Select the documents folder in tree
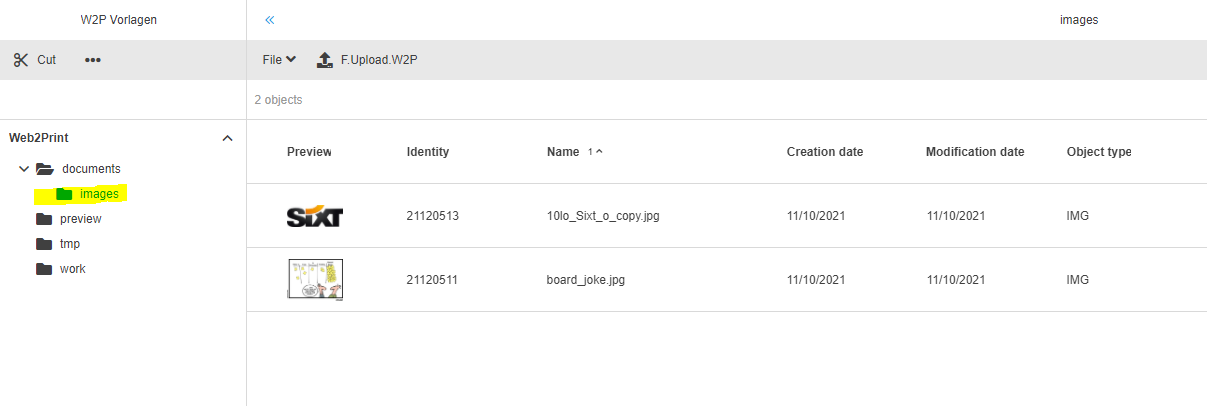 point(91,169)
